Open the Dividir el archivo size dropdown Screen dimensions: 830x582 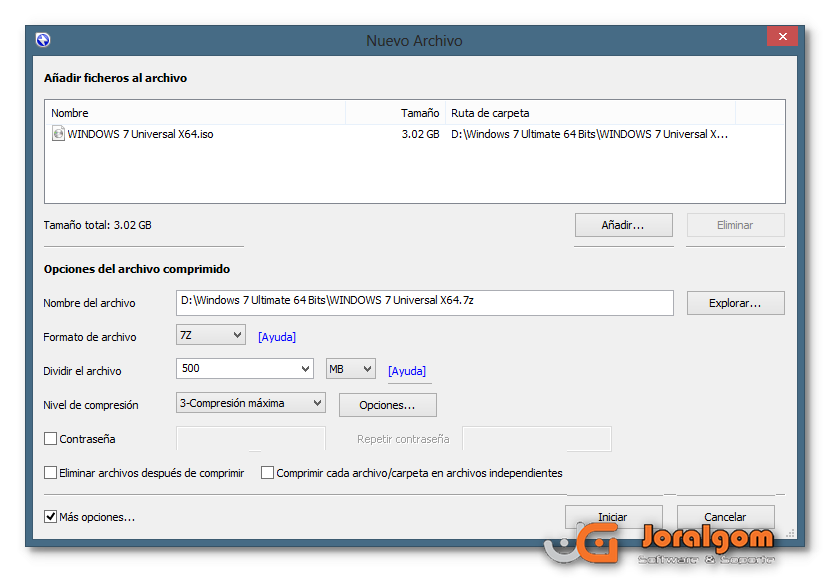[245, 369]
